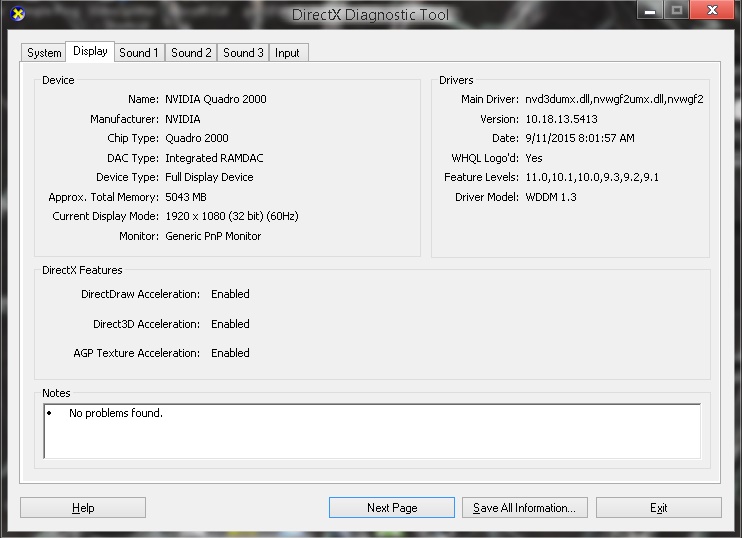Click the DirectX icon in the title bar
This screenshot has height=538, width=742.
click(x=16, y=14)
